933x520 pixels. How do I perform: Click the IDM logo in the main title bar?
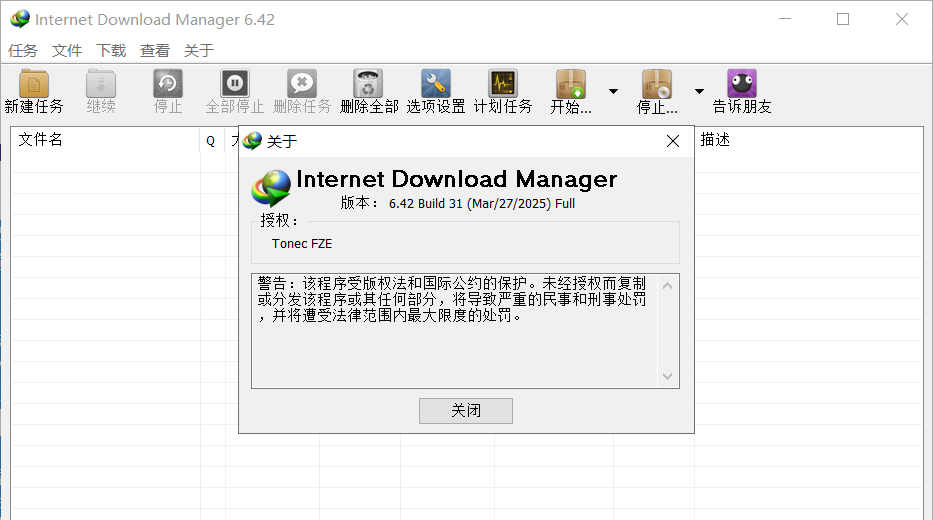[20, 19]
